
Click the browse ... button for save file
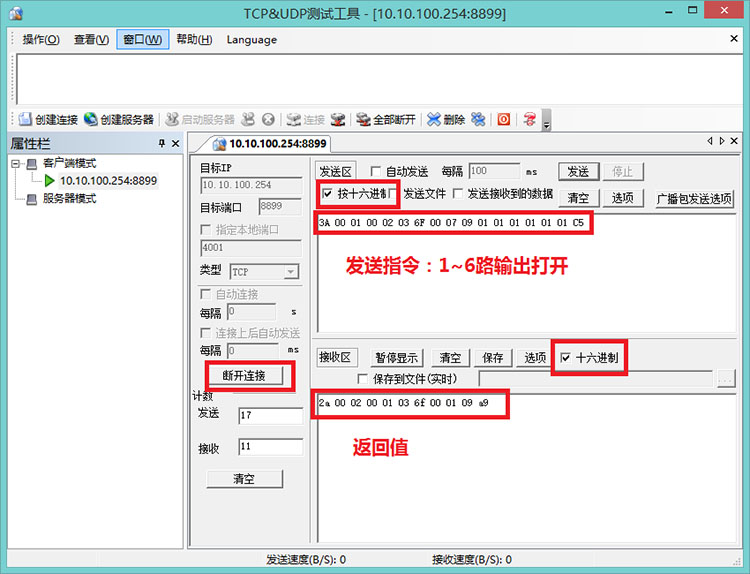(726, 379)
